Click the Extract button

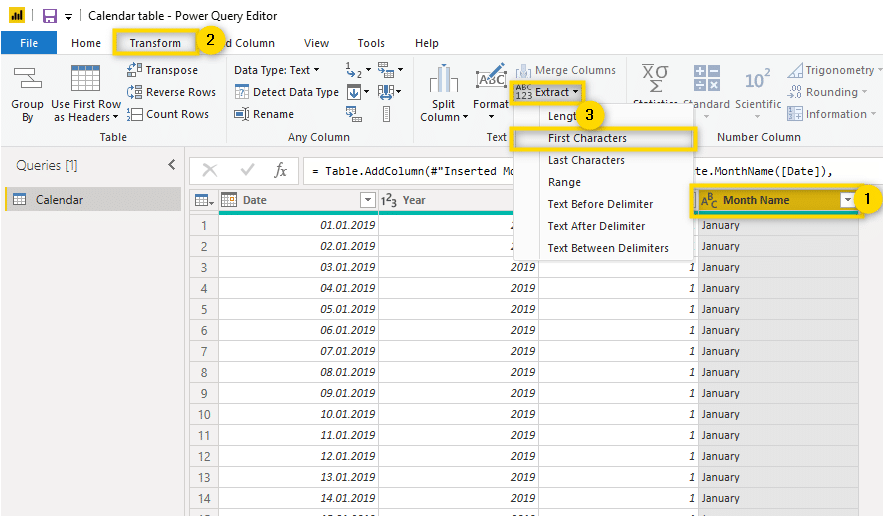(x=547, y=92)
